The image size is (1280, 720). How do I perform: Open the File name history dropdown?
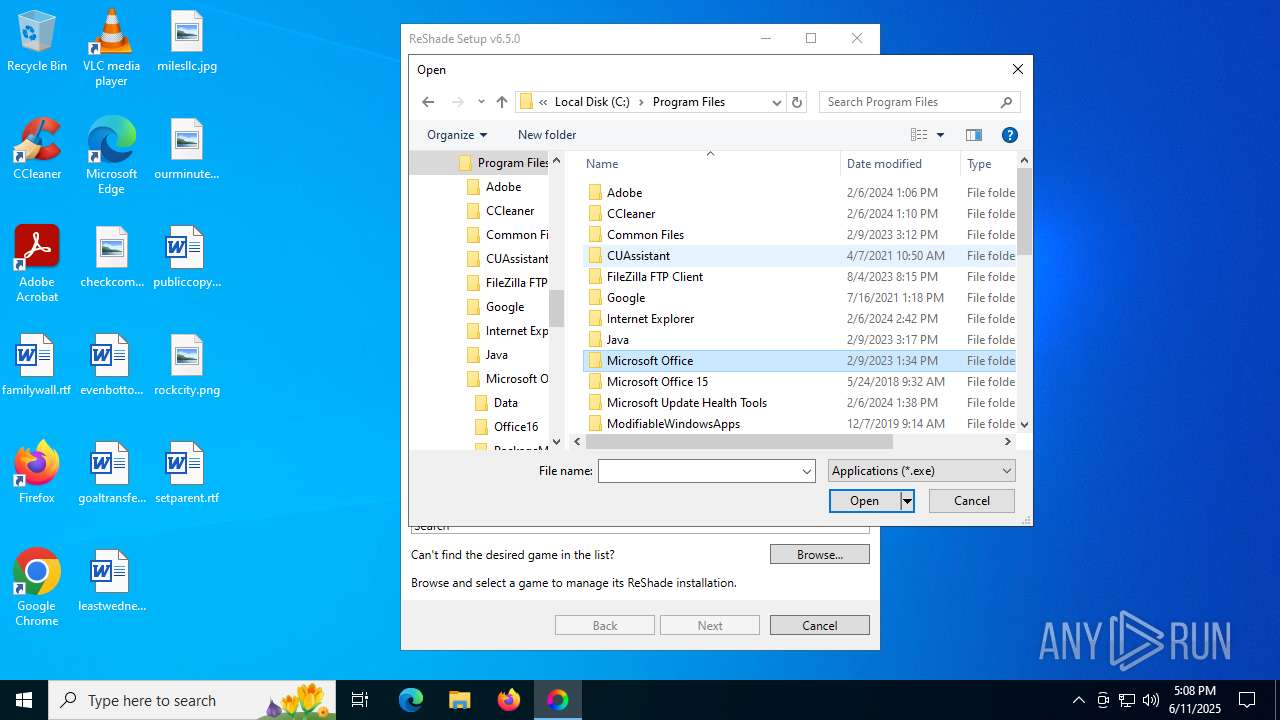coord(806,471)
